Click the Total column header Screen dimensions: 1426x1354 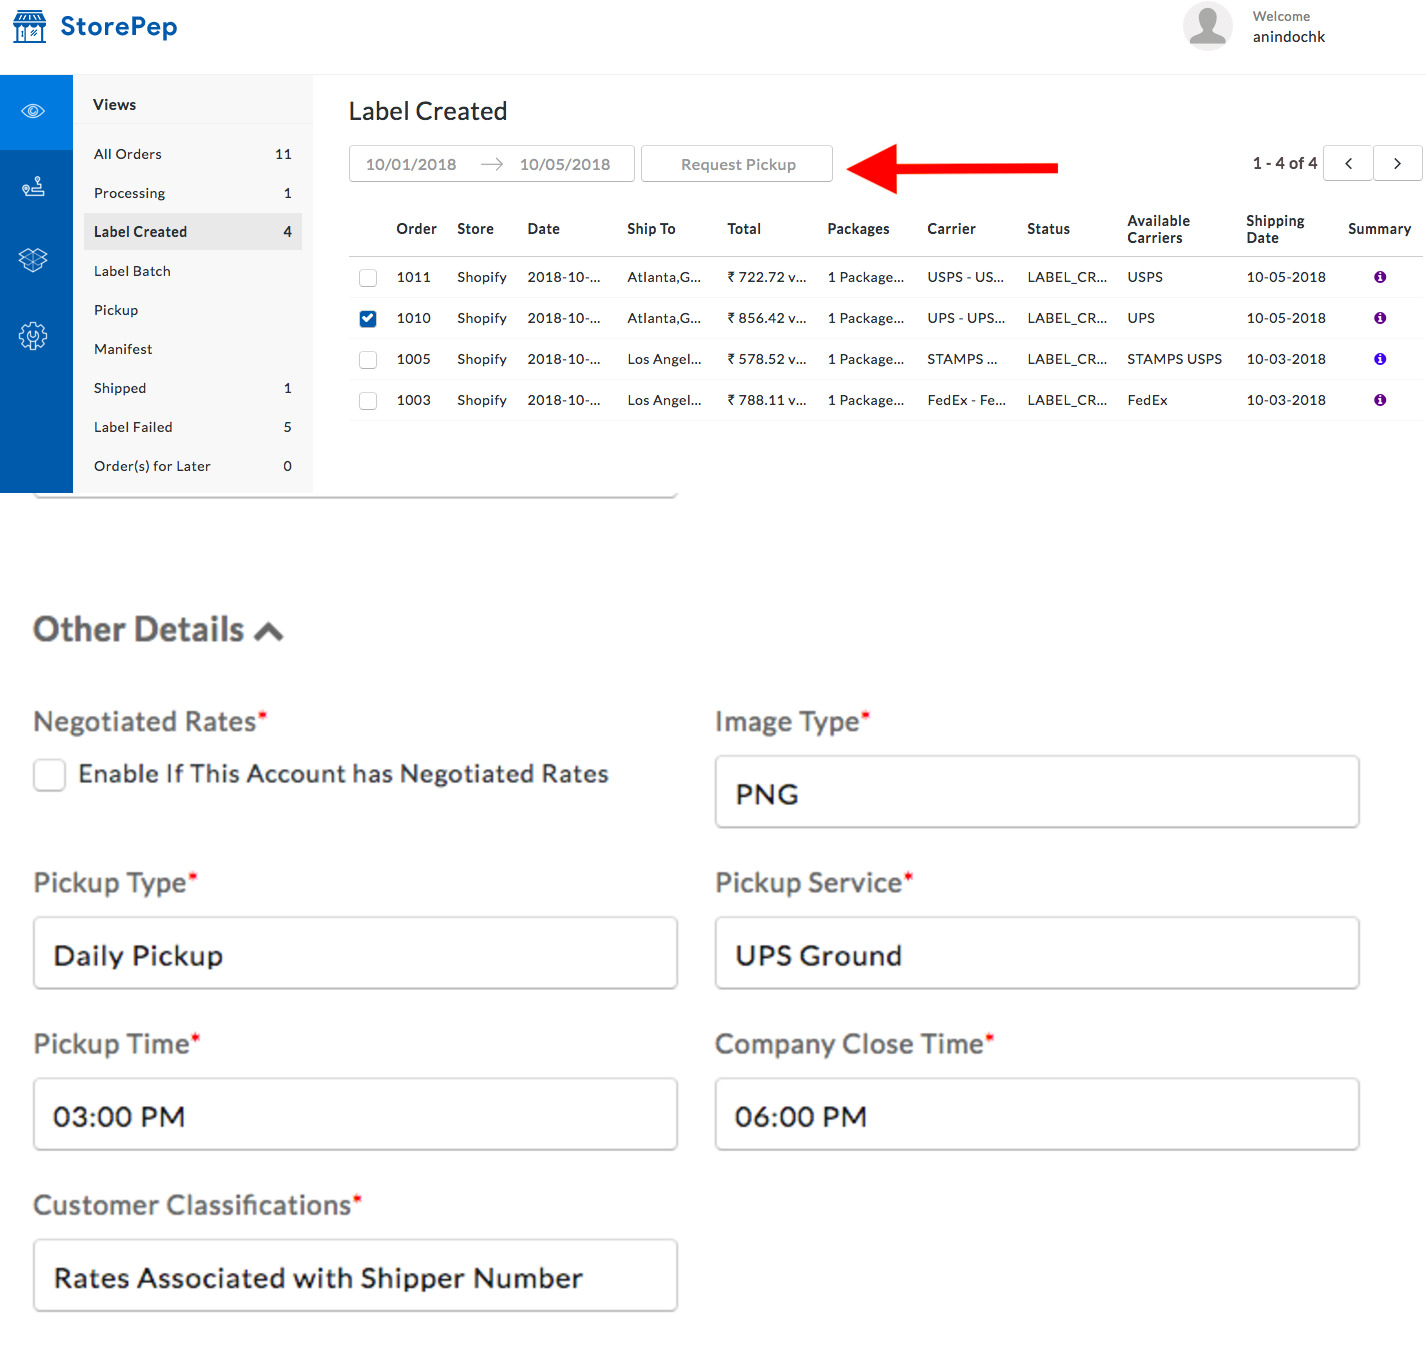click(x=744, y=229)
